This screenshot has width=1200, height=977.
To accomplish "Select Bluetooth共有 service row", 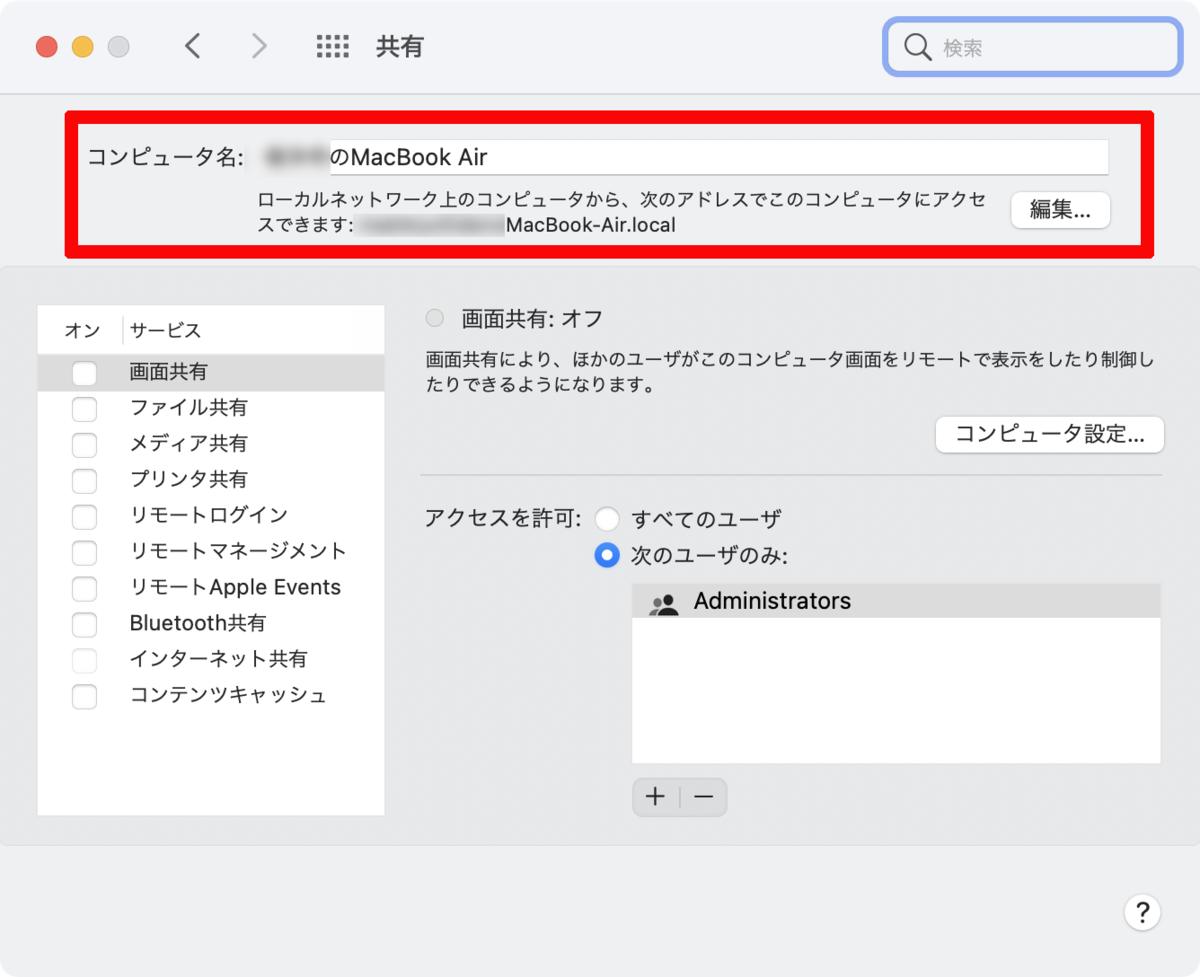I will click(x=211, y=624).
